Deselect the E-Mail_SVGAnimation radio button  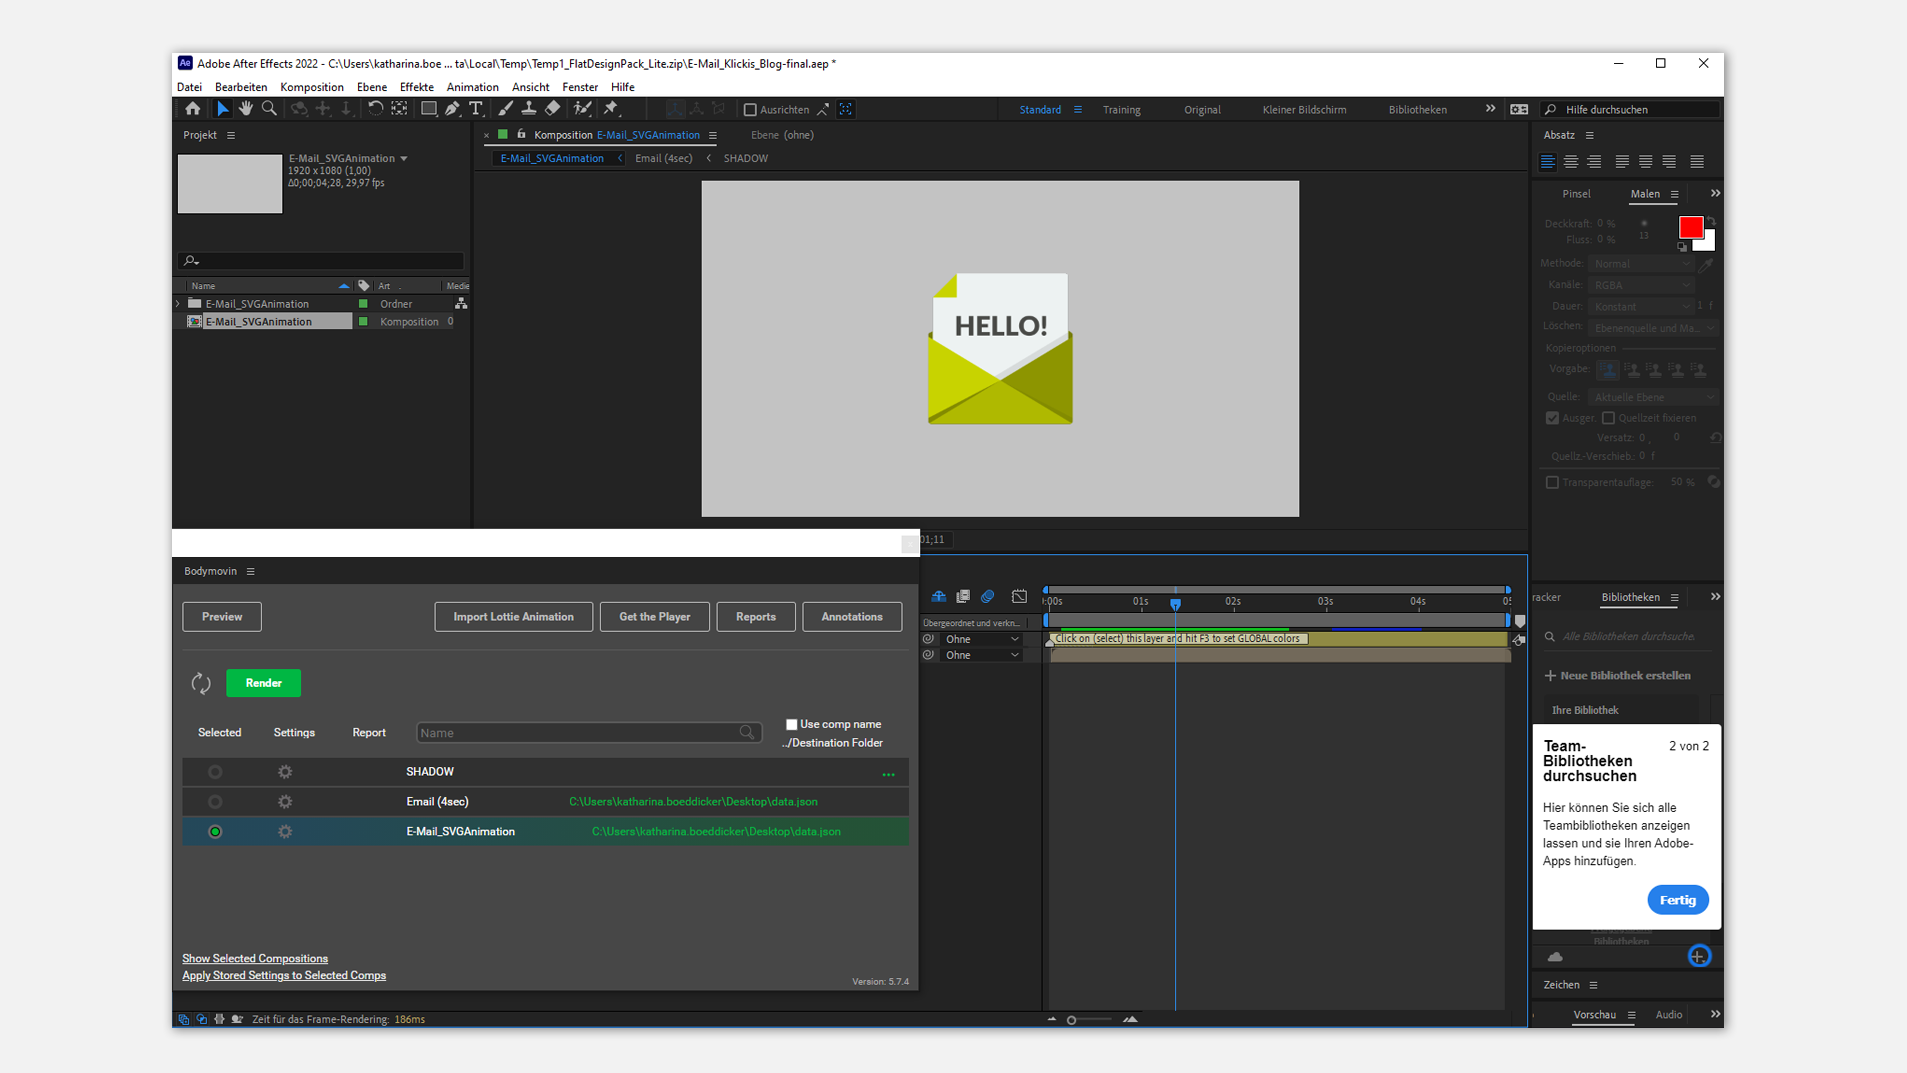click(215, 832)
